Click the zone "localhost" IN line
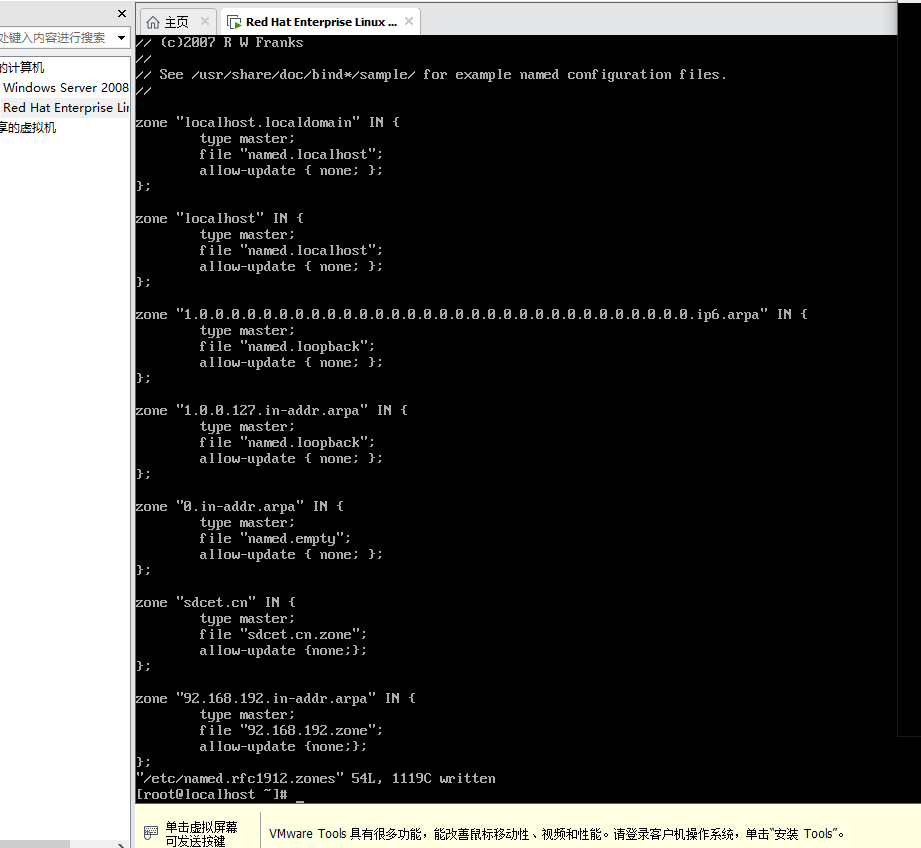The image size is (921, 848). (x=220, y=218)
